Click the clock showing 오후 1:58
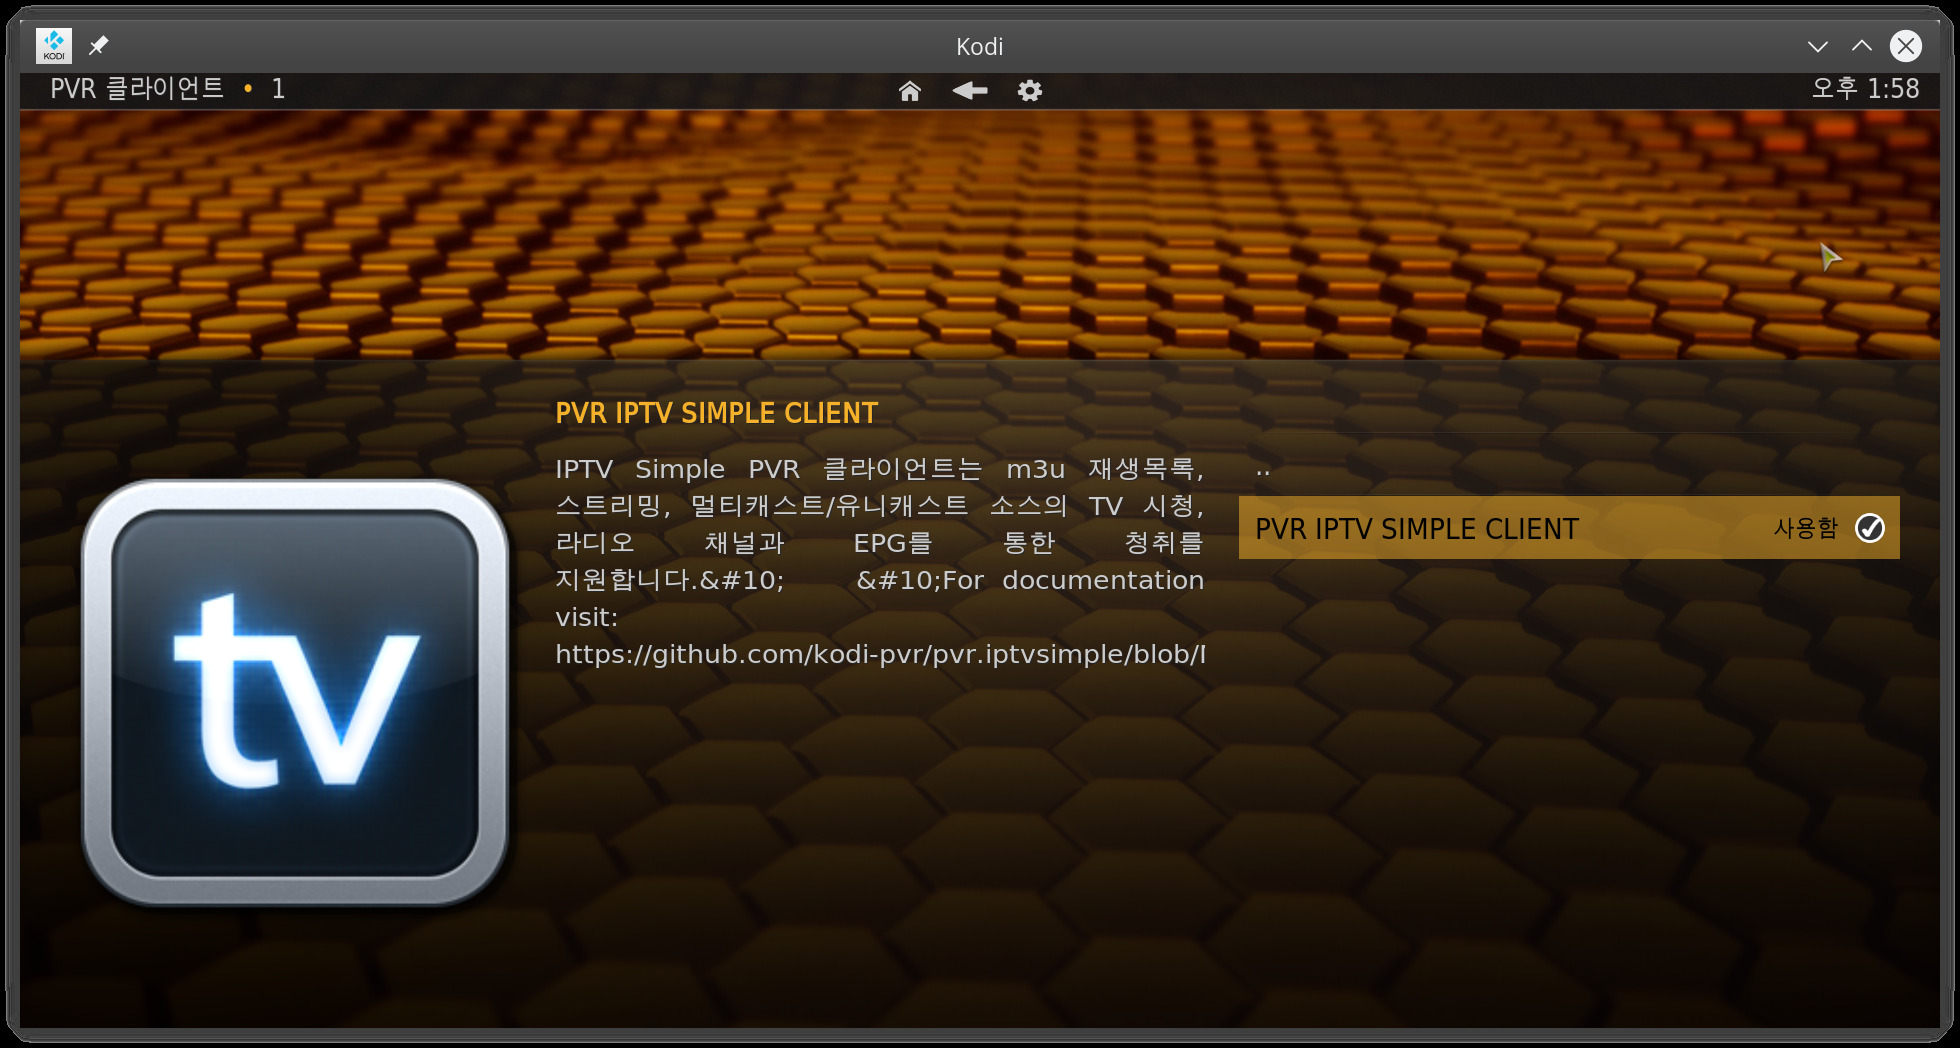This screenshot has height=1048, width=1960. click(x=1864, y=89)
